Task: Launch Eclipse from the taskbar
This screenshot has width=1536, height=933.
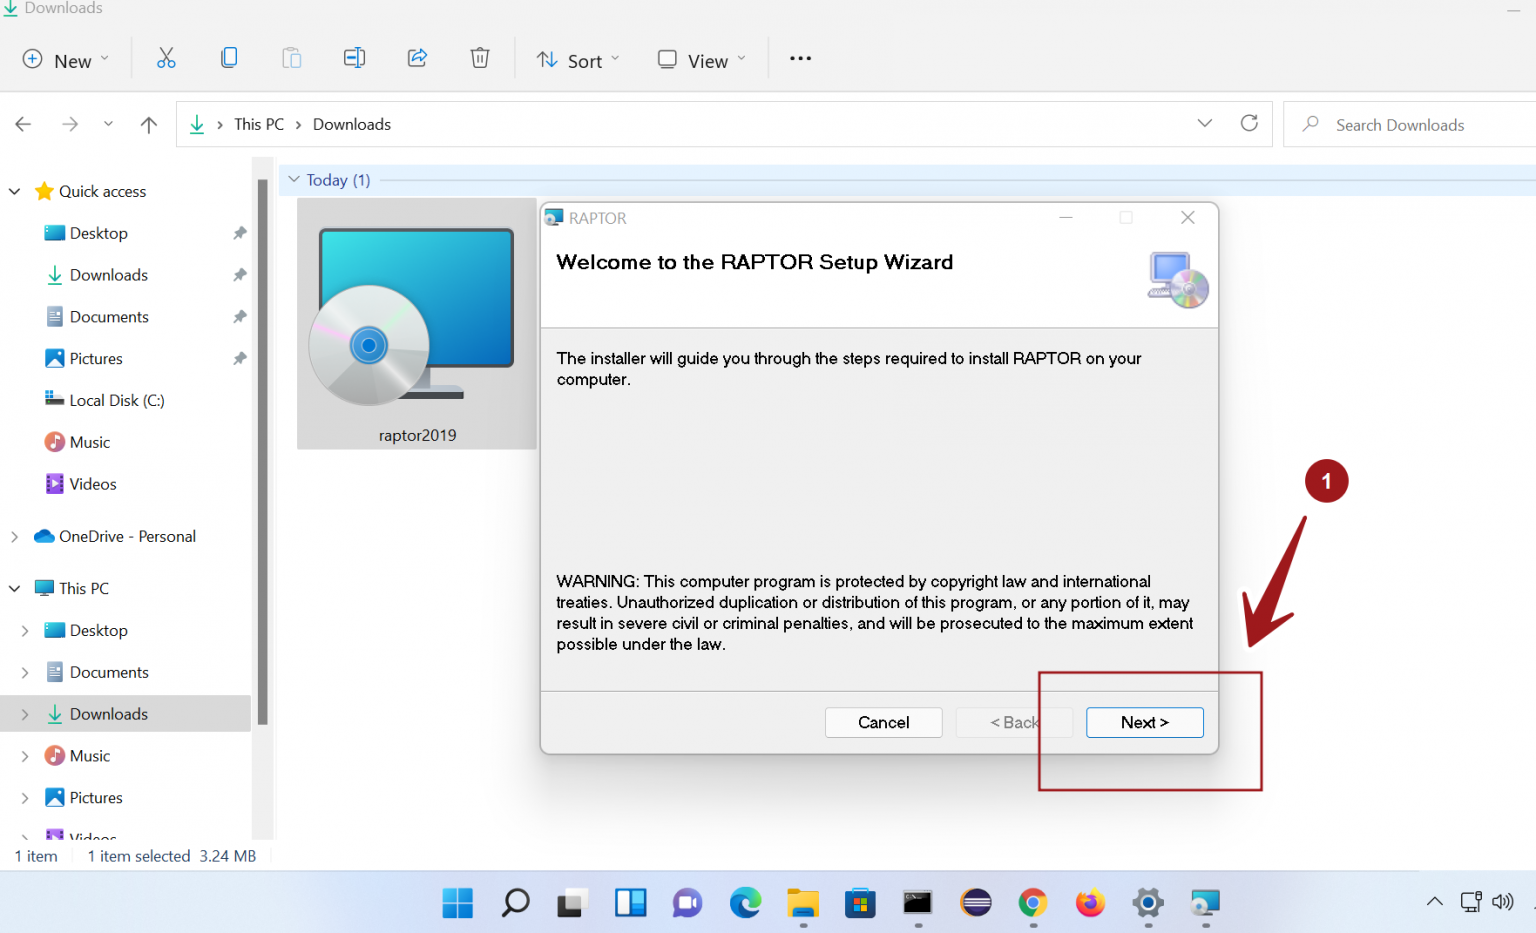Action: 975,903
